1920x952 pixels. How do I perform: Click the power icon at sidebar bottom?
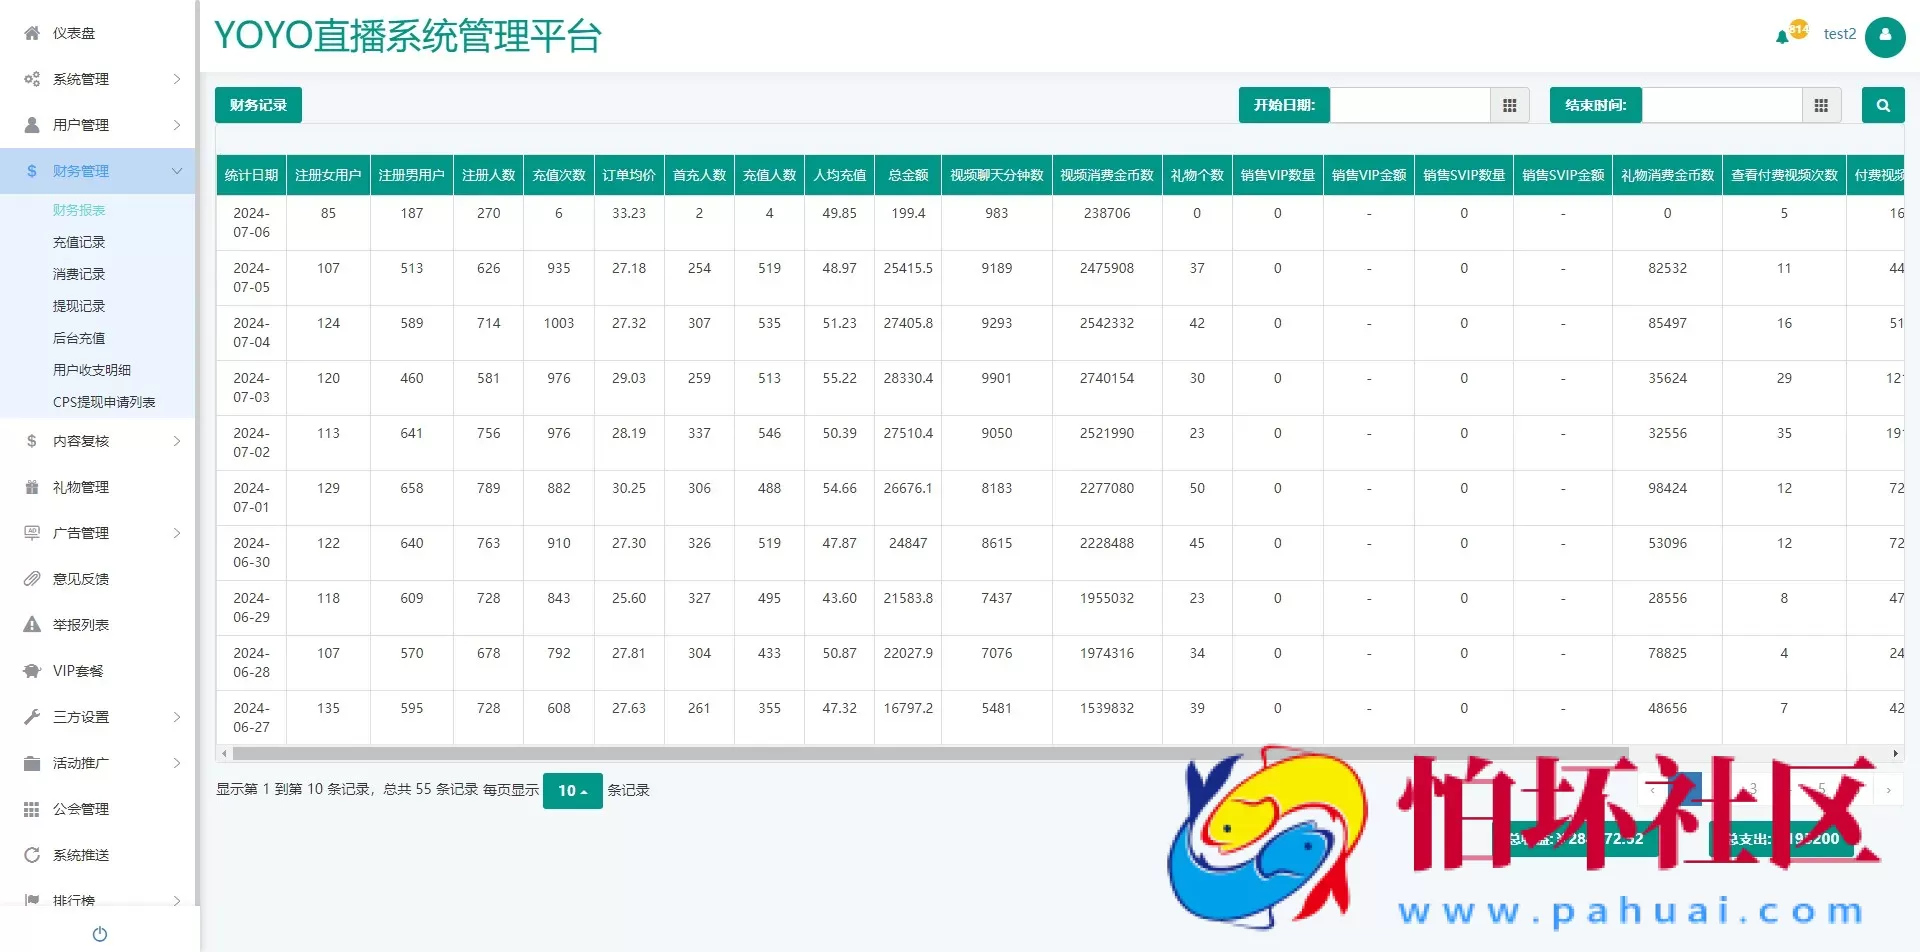click(100, 934)
